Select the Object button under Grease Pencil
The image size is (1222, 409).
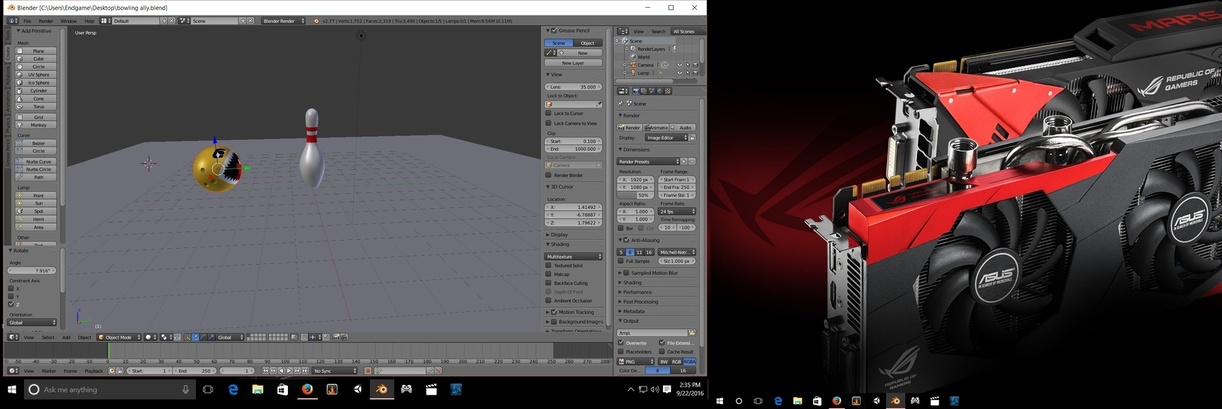click(588, 43)
